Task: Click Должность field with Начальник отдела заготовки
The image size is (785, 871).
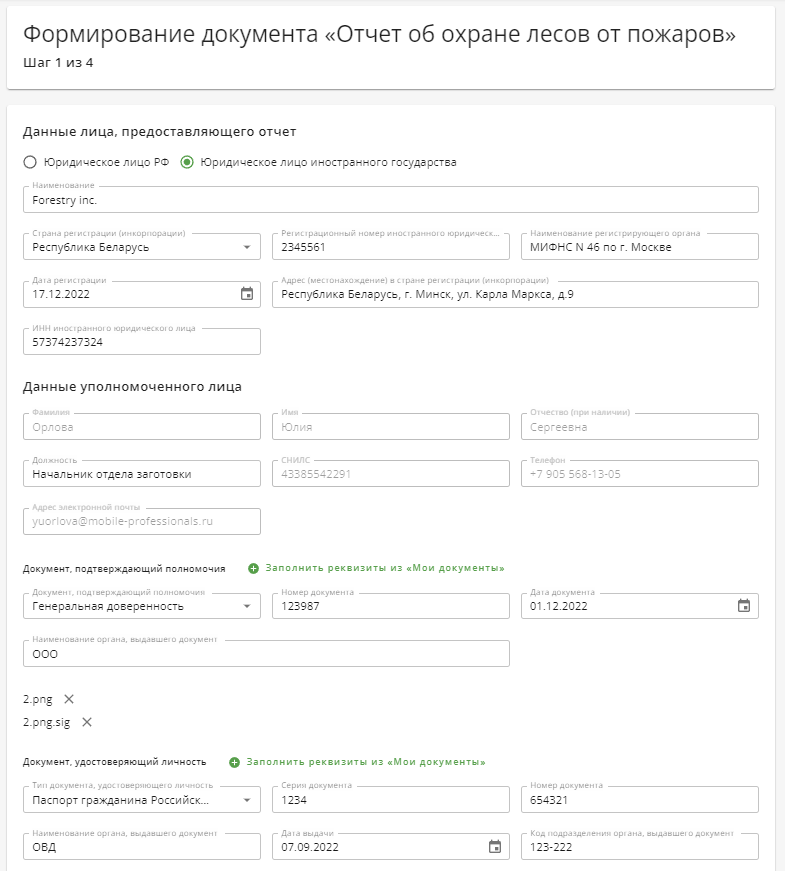Action: [142, 474]
